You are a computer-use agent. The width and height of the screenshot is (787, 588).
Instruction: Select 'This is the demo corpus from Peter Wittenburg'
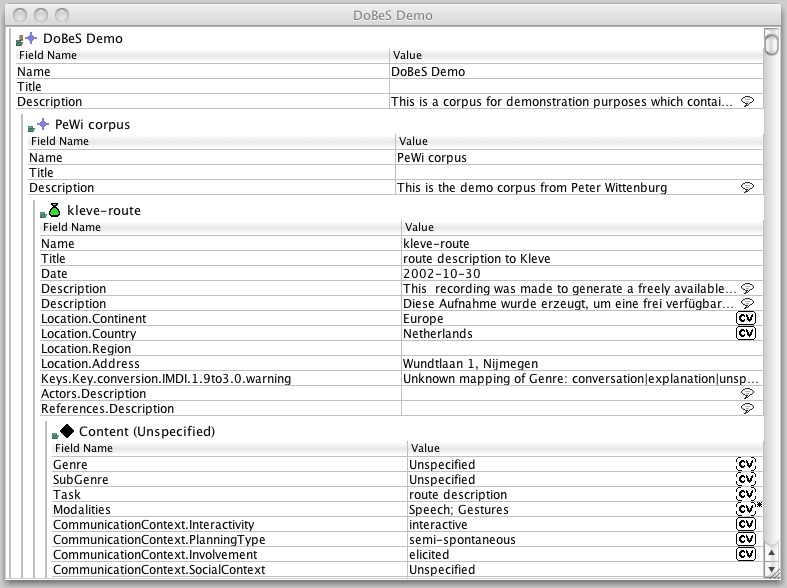[532, 188]
